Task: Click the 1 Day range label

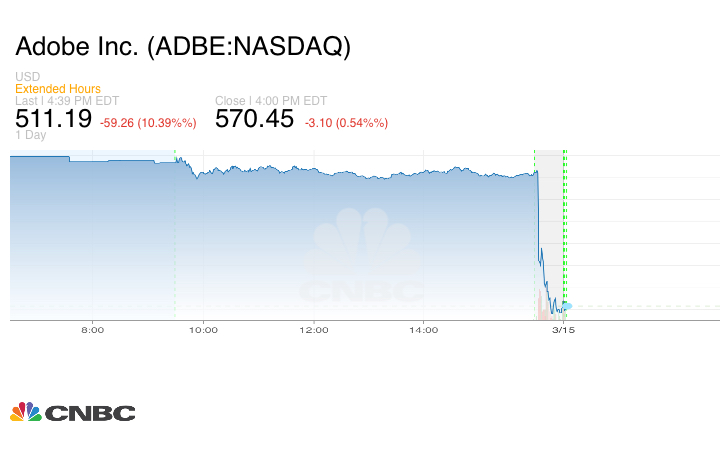Action: [x=32, y=135]
